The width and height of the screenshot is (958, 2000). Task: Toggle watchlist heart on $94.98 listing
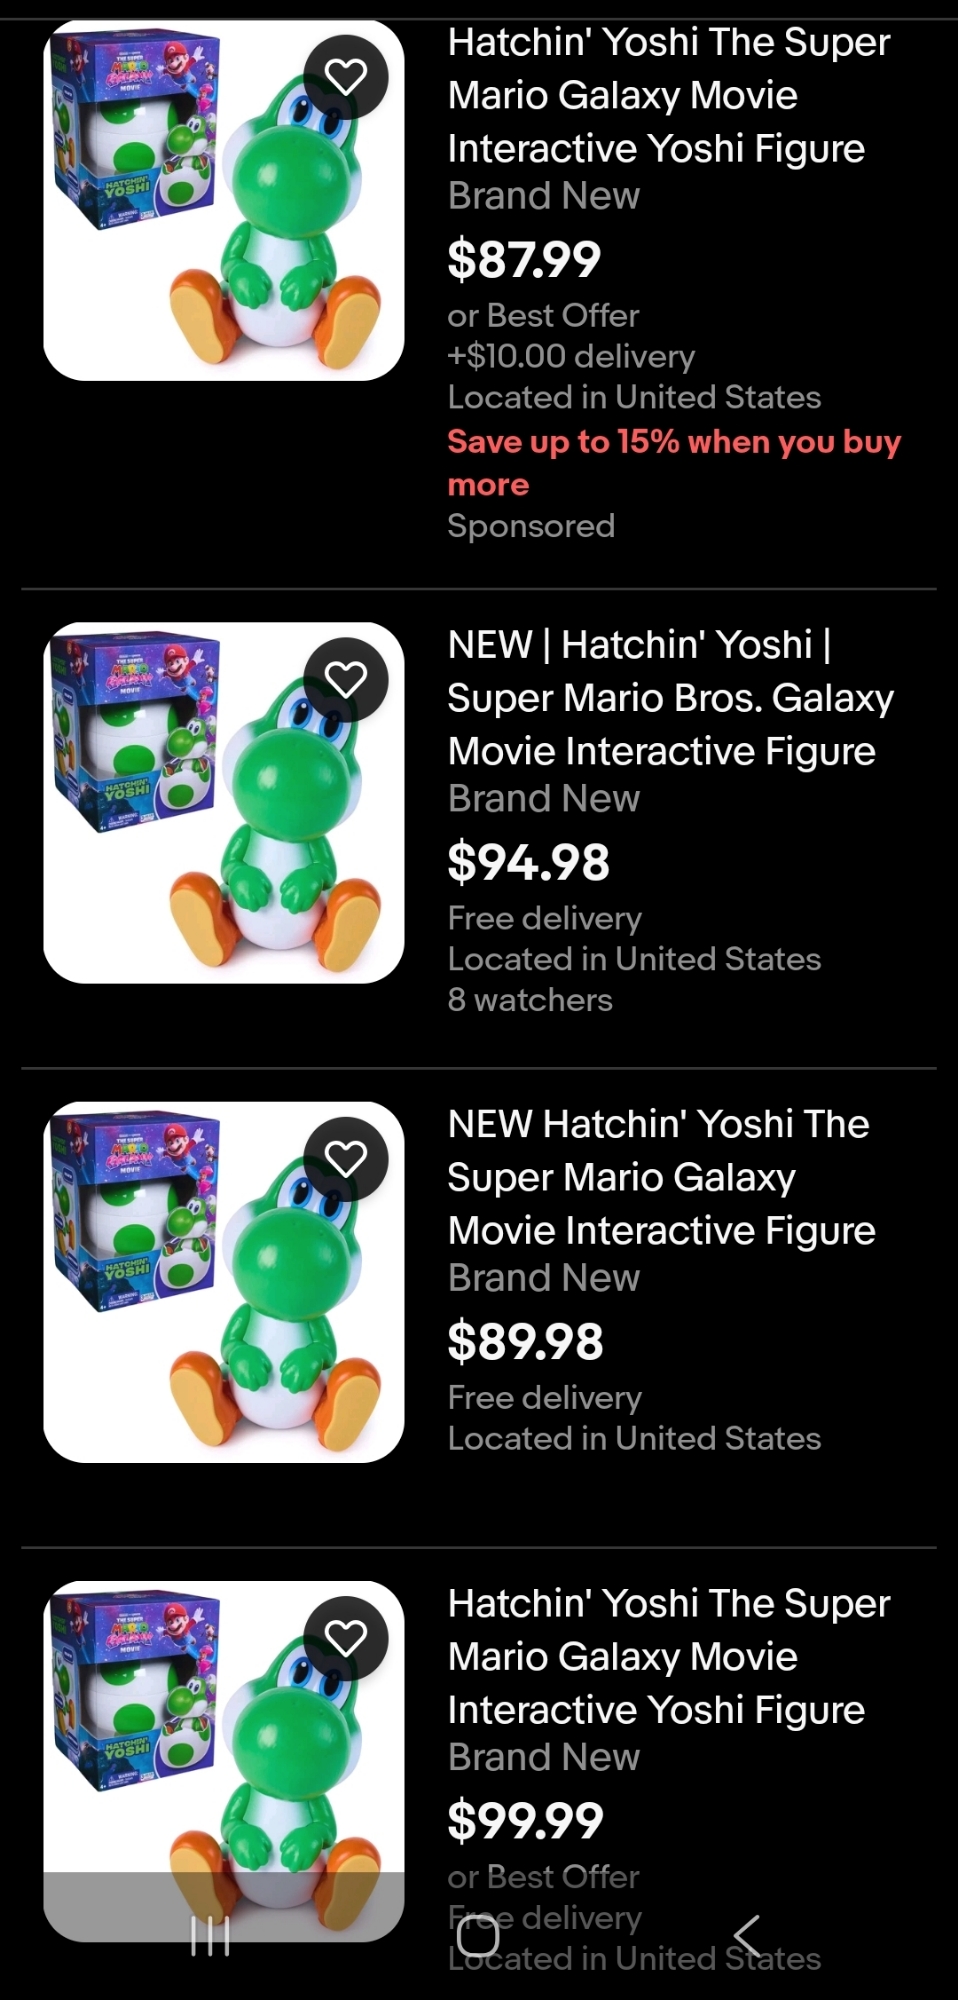point(346,680)
